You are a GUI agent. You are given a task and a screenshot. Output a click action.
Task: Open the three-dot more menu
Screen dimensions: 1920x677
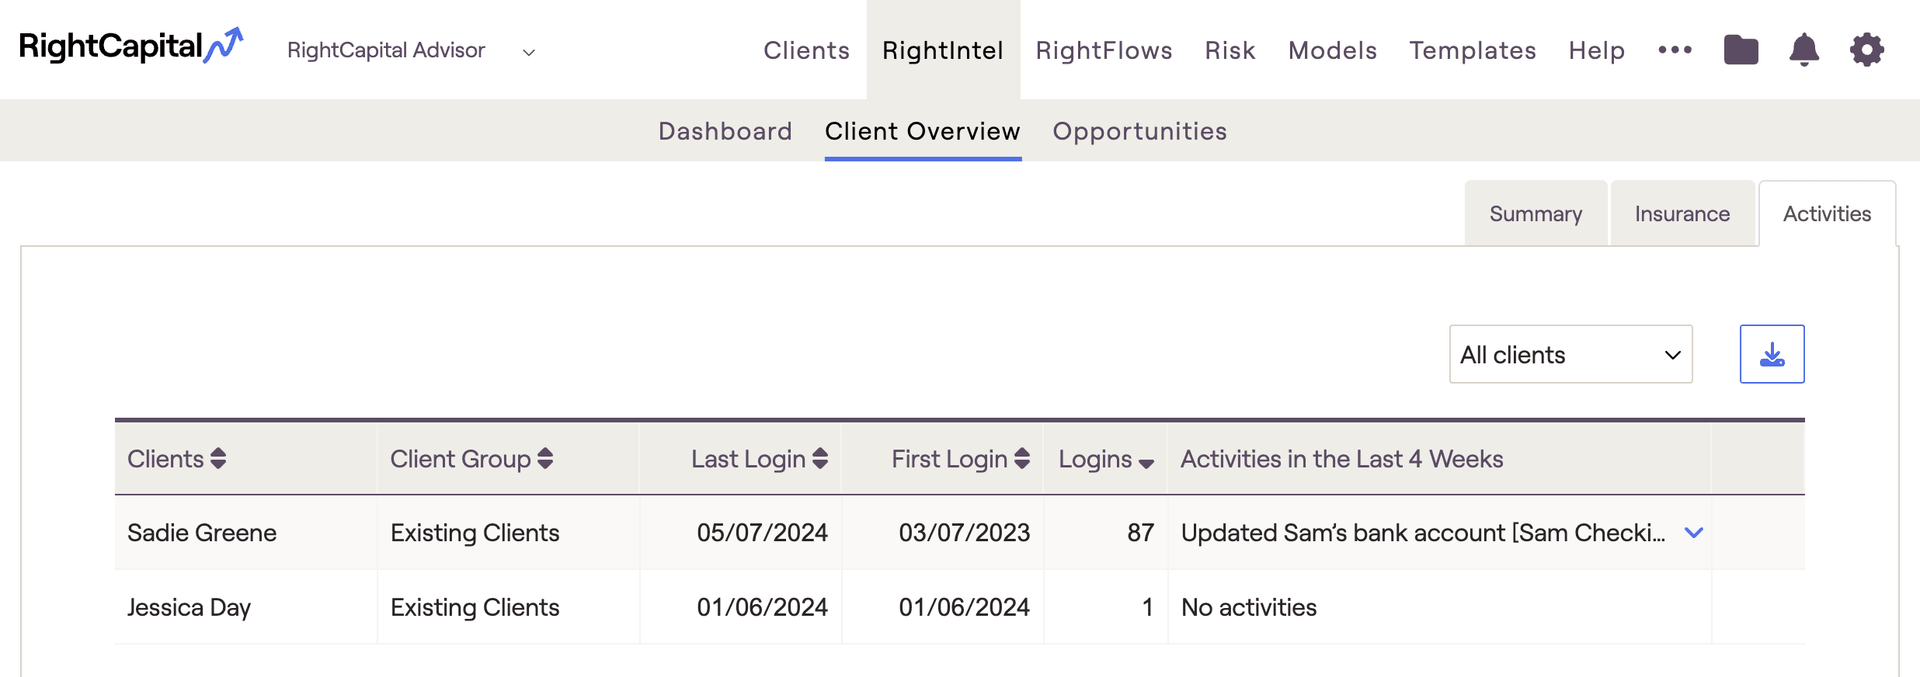pyautogui.click(x=1675, y=49)
